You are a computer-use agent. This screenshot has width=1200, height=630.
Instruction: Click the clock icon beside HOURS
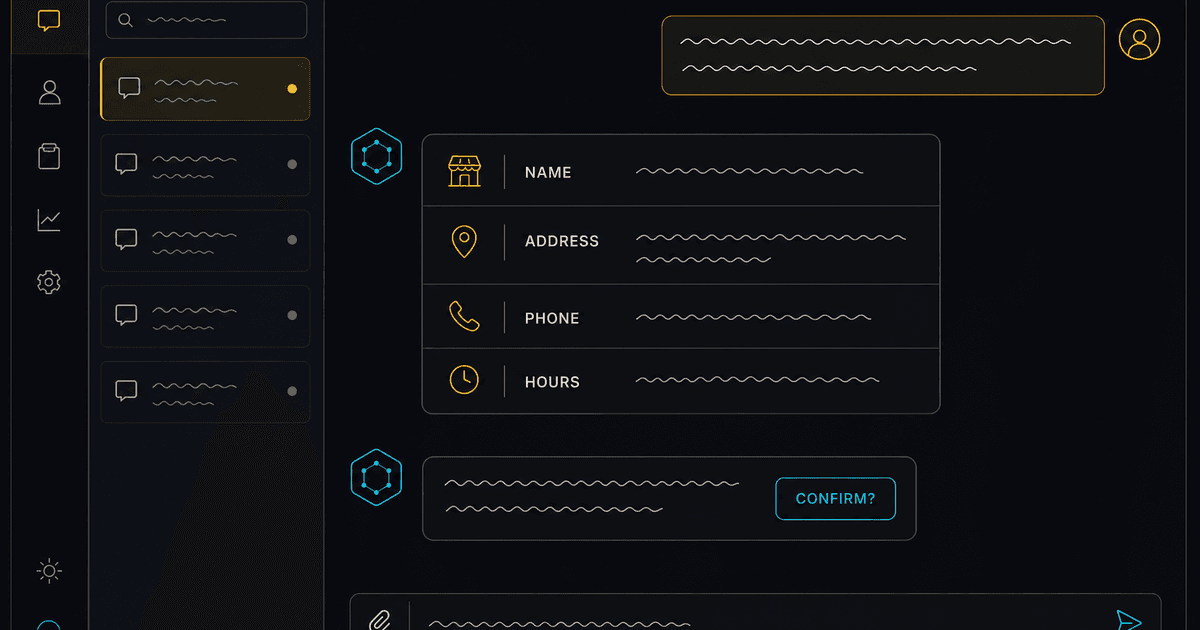click(464, 380)
